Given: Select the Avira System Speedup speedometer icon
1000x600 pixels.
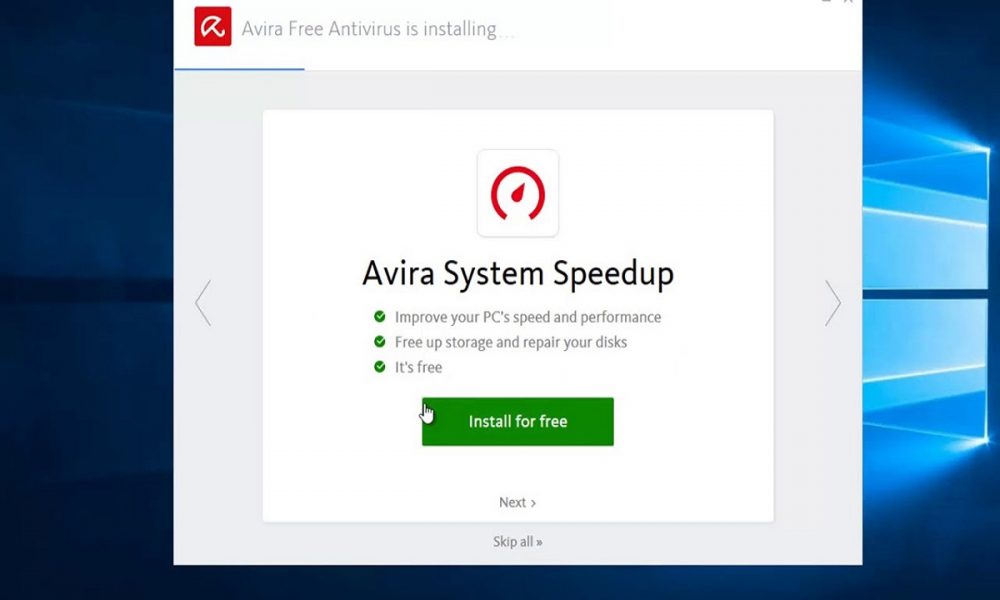Looking at the screenshot, I should point(517,193).
